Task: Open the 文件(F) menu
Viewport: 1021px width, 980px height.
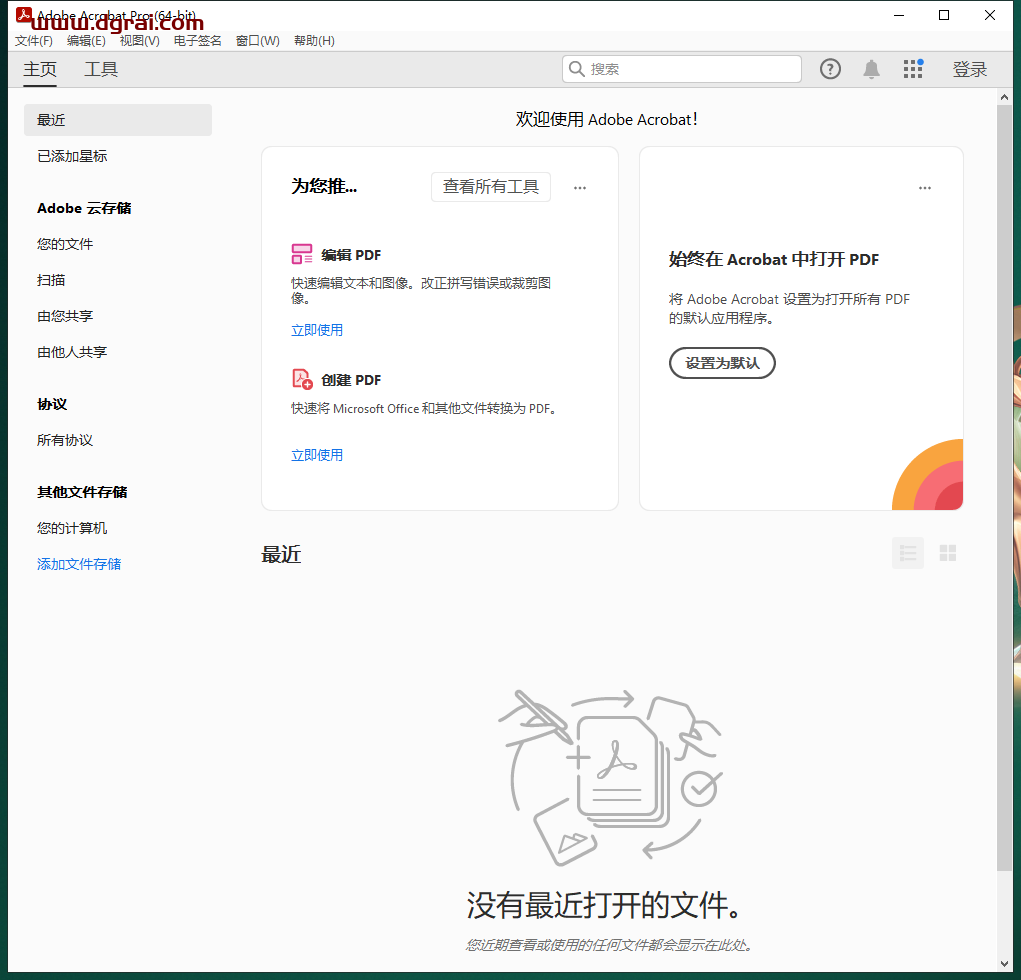Action: tap(34, 40)
